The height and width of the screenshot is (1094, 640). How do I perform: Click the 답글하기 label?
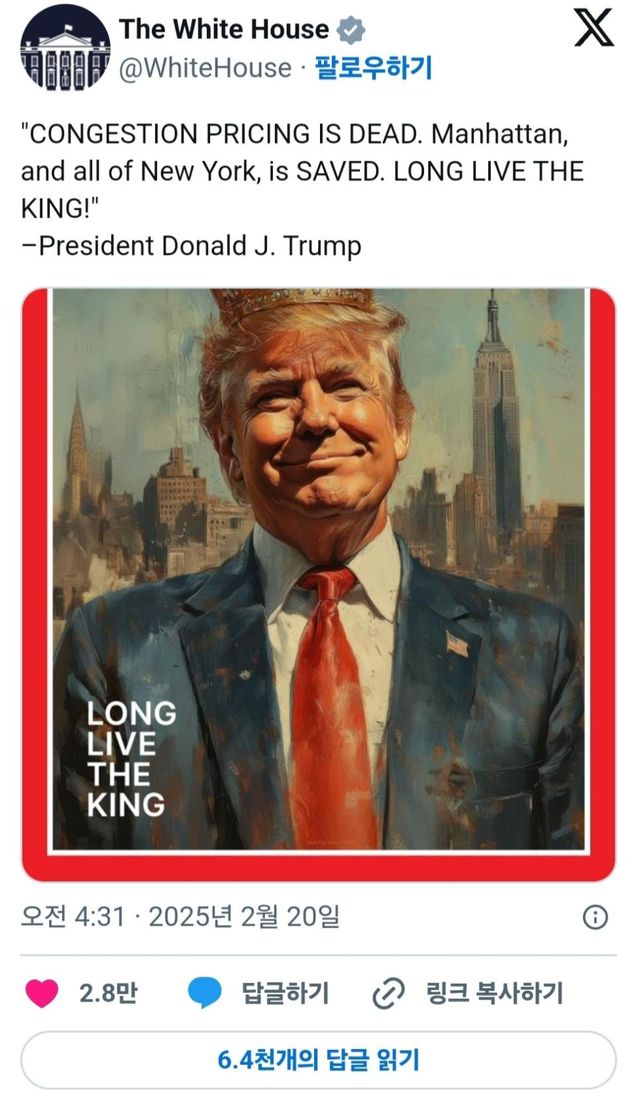point(285,992)
